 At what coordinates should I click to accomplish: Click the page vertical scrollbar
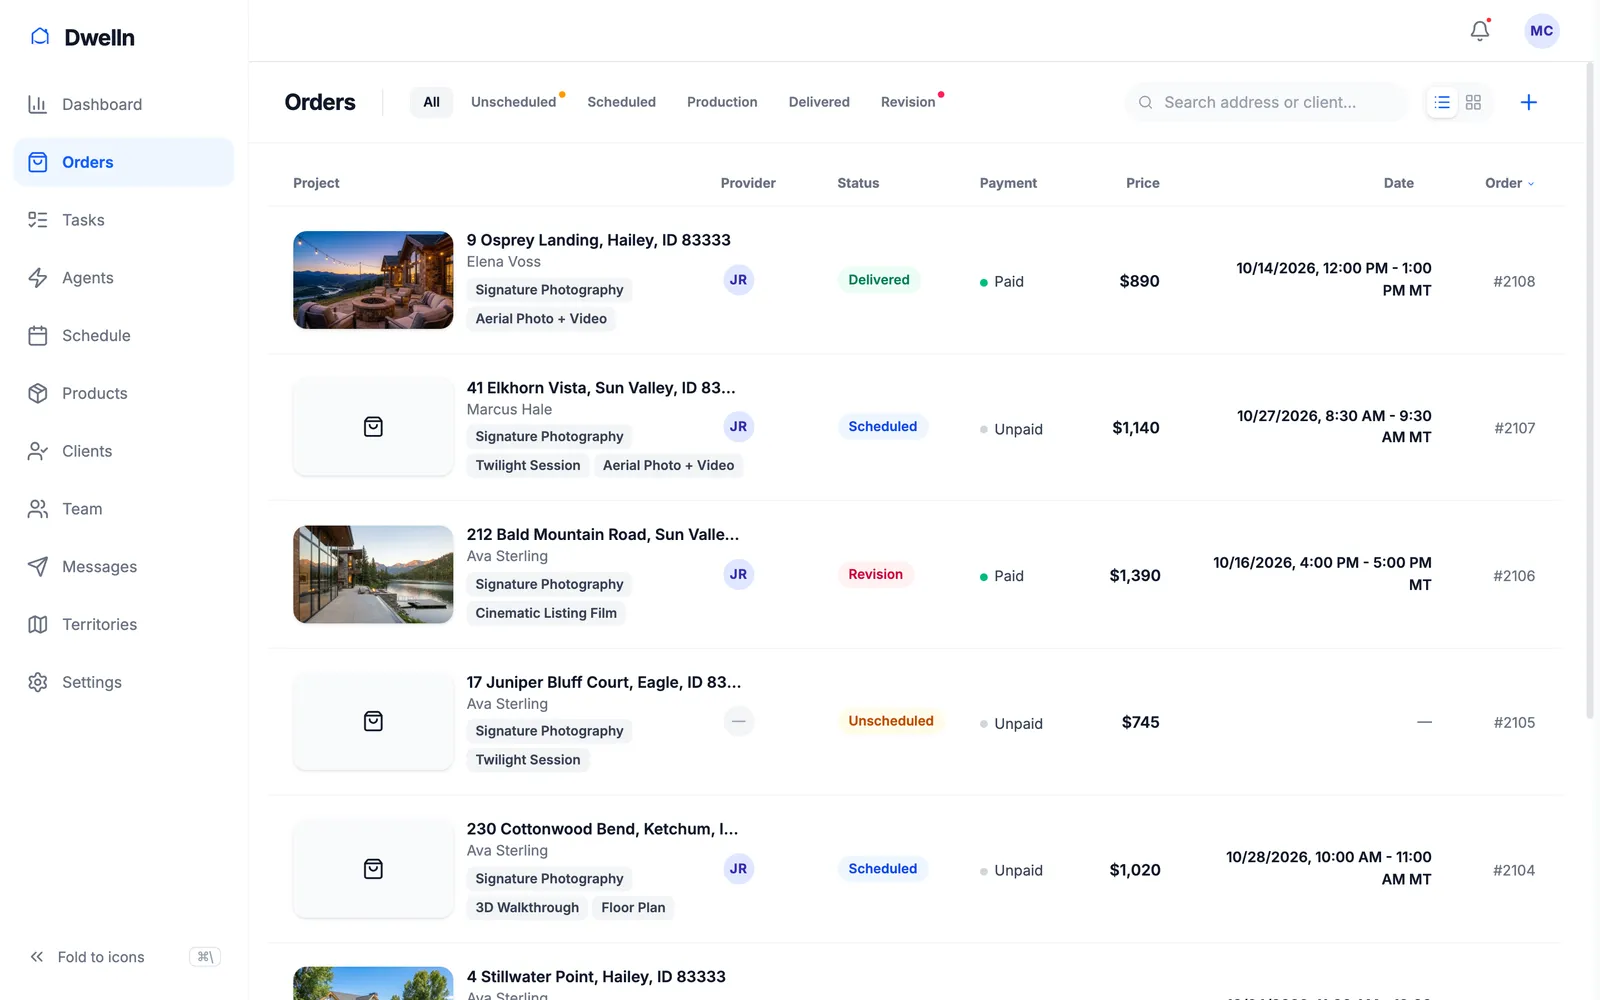click(1590, 390)
